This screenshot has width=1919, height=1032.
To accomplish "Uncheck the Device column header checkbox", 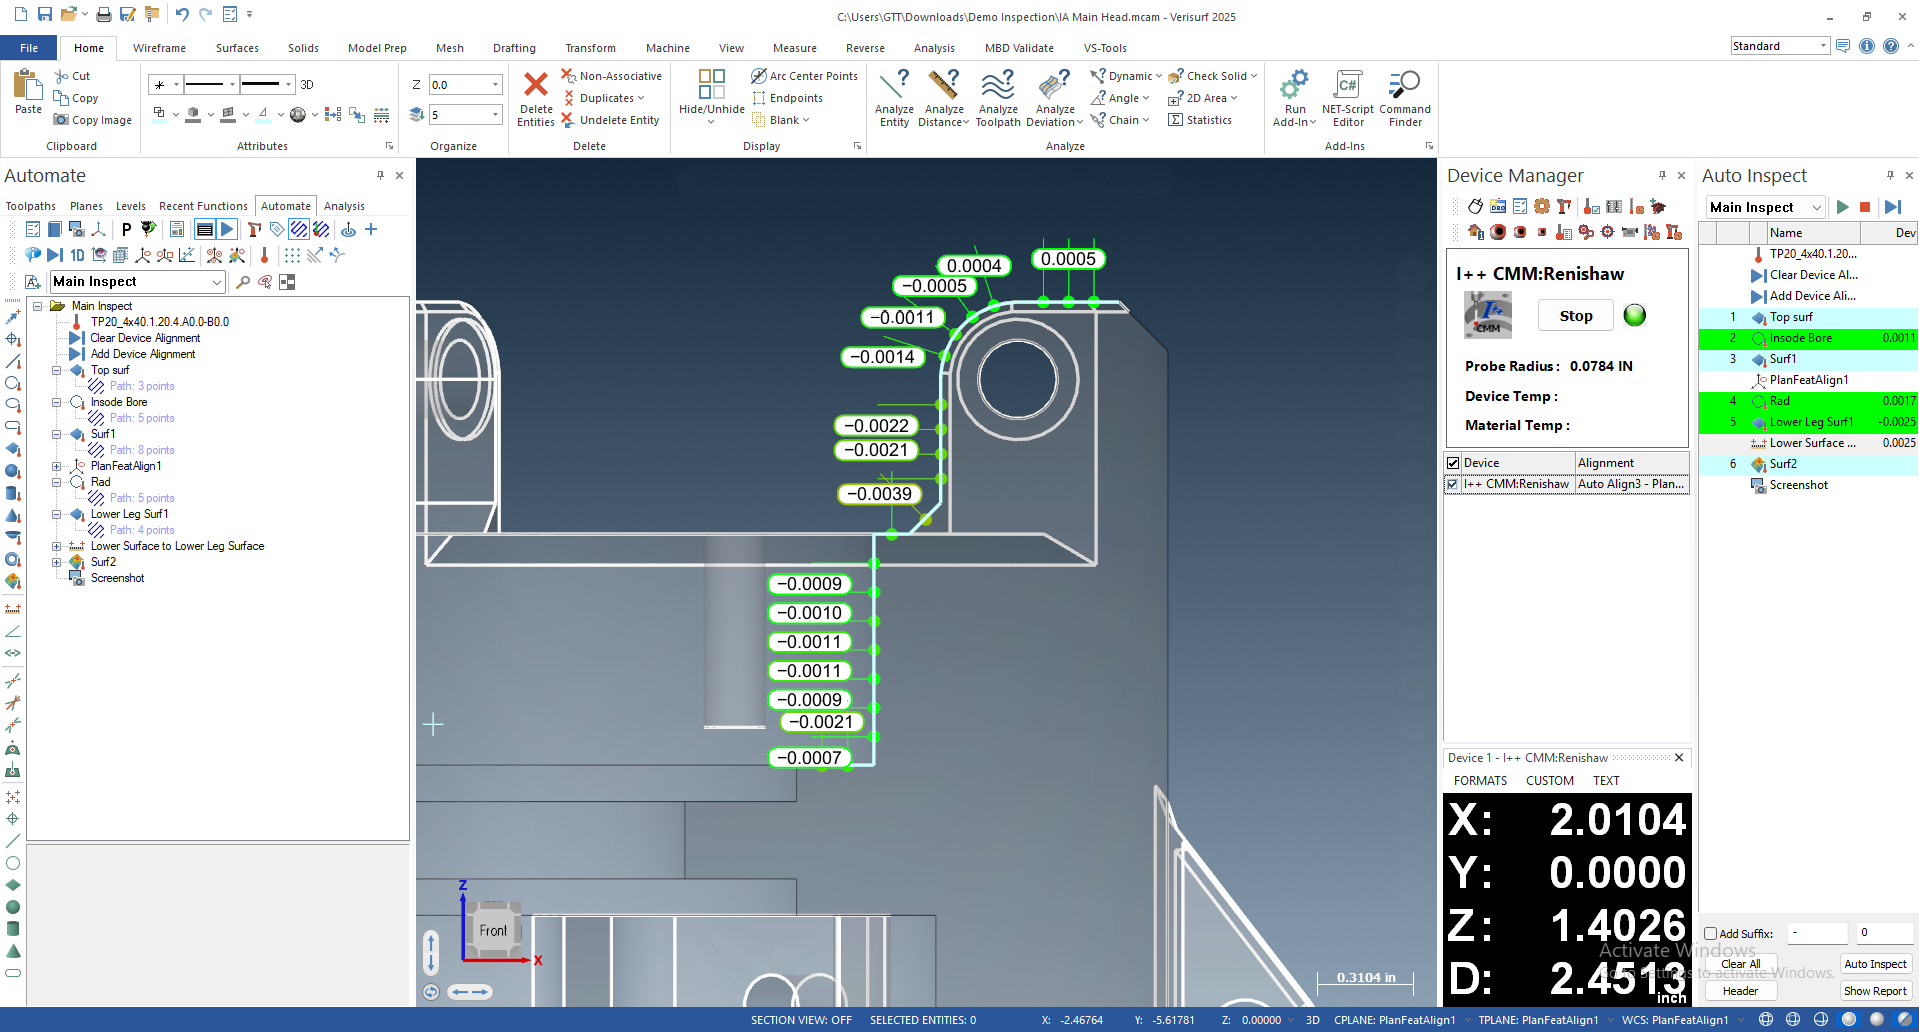I will pos(1453,463).
